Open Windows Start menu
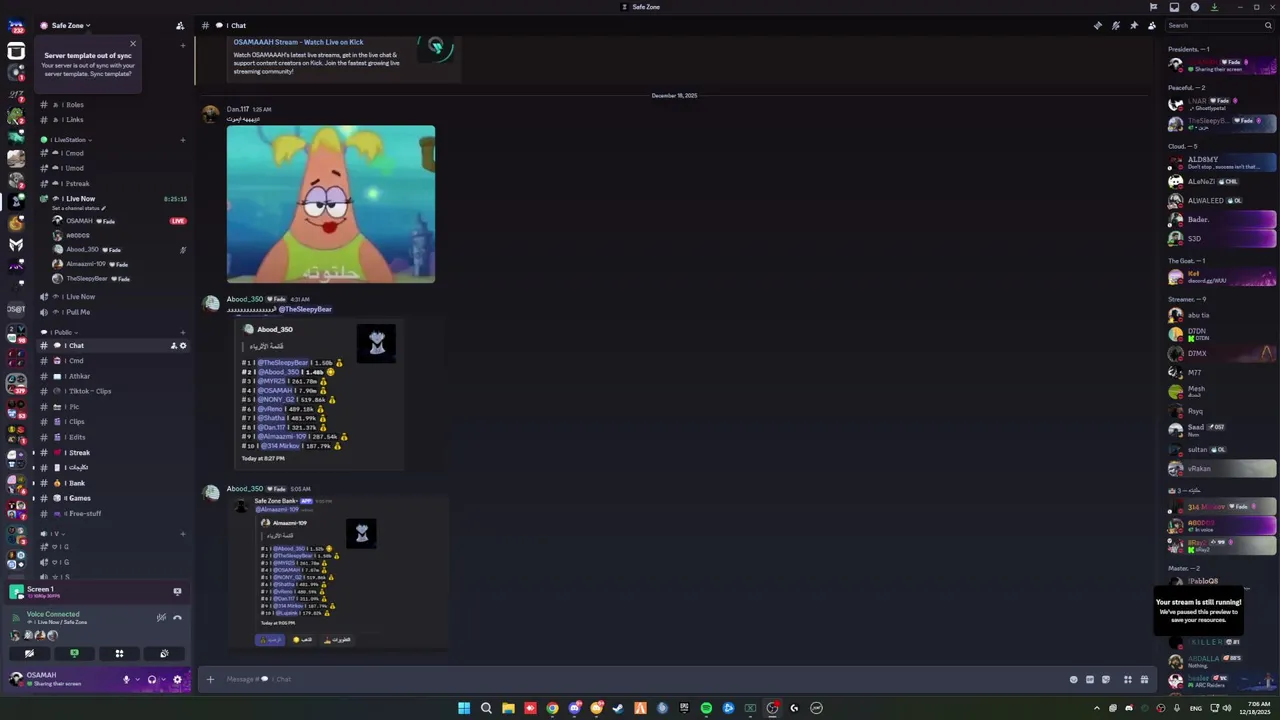This screenshot has height=720, width=1280. (464, 708)
